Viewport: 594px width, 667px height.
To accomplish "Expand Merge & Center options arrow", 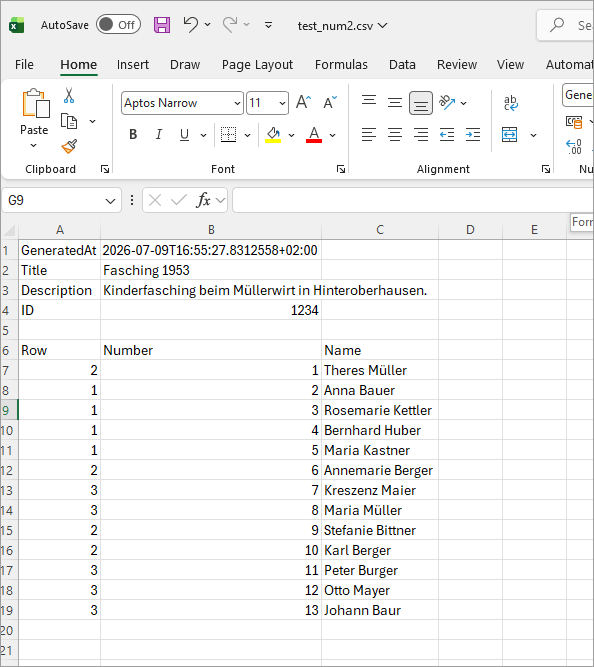I will click(x=533, y=136).
